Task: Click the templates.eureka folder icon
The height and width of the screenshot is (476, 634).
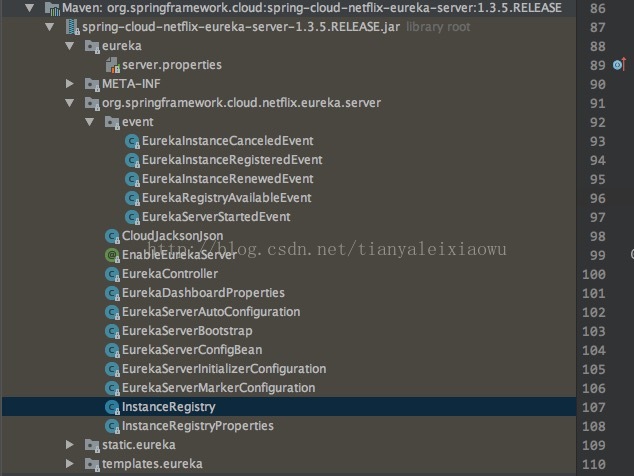Action: pos(92,465)
